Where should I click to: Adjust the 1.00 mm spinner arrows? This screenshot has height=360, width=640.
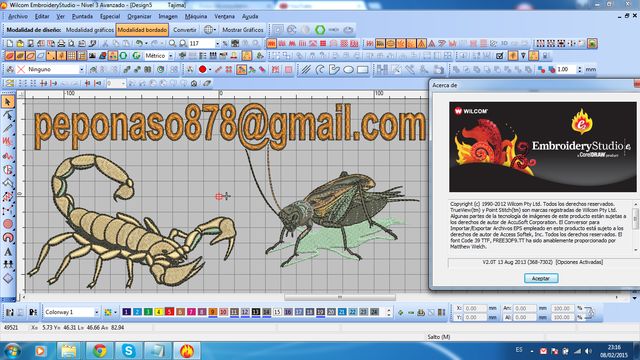click(580, 70)
